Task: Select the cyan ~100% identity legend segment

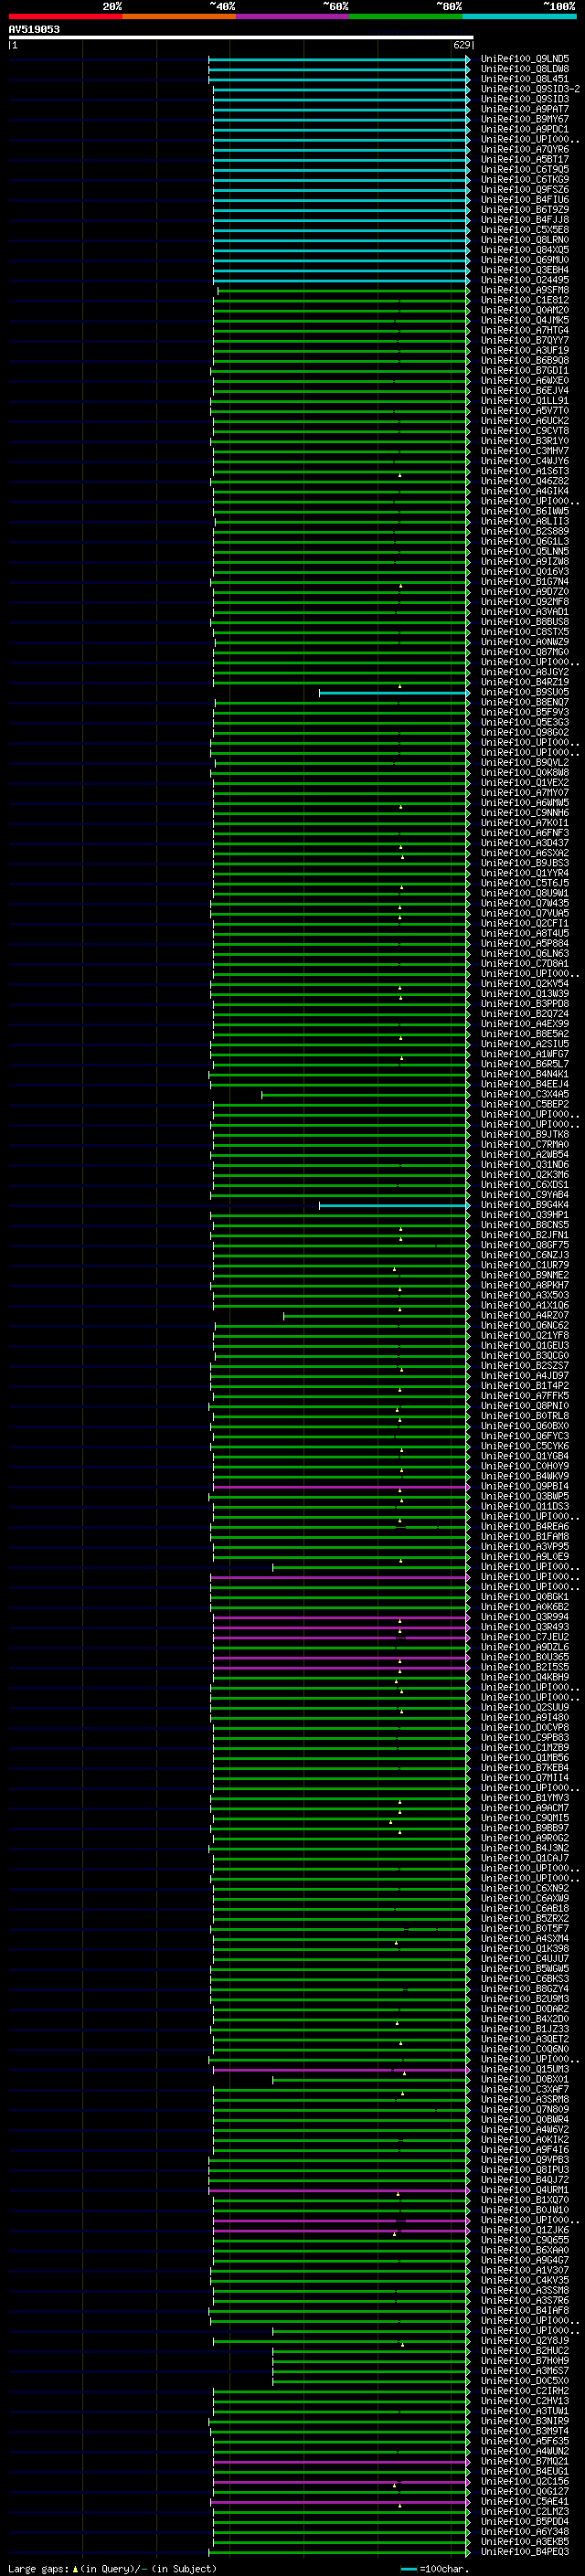Action: click(x=520, y=16)
